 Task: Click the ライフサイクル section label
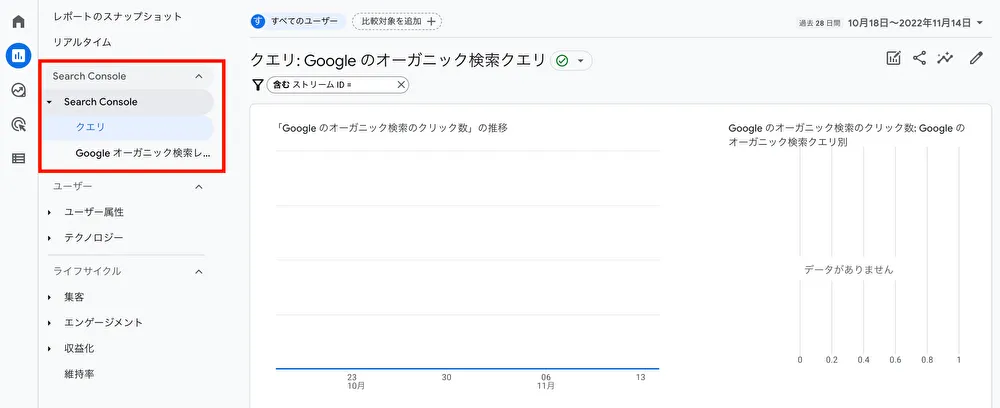point(87,271)
